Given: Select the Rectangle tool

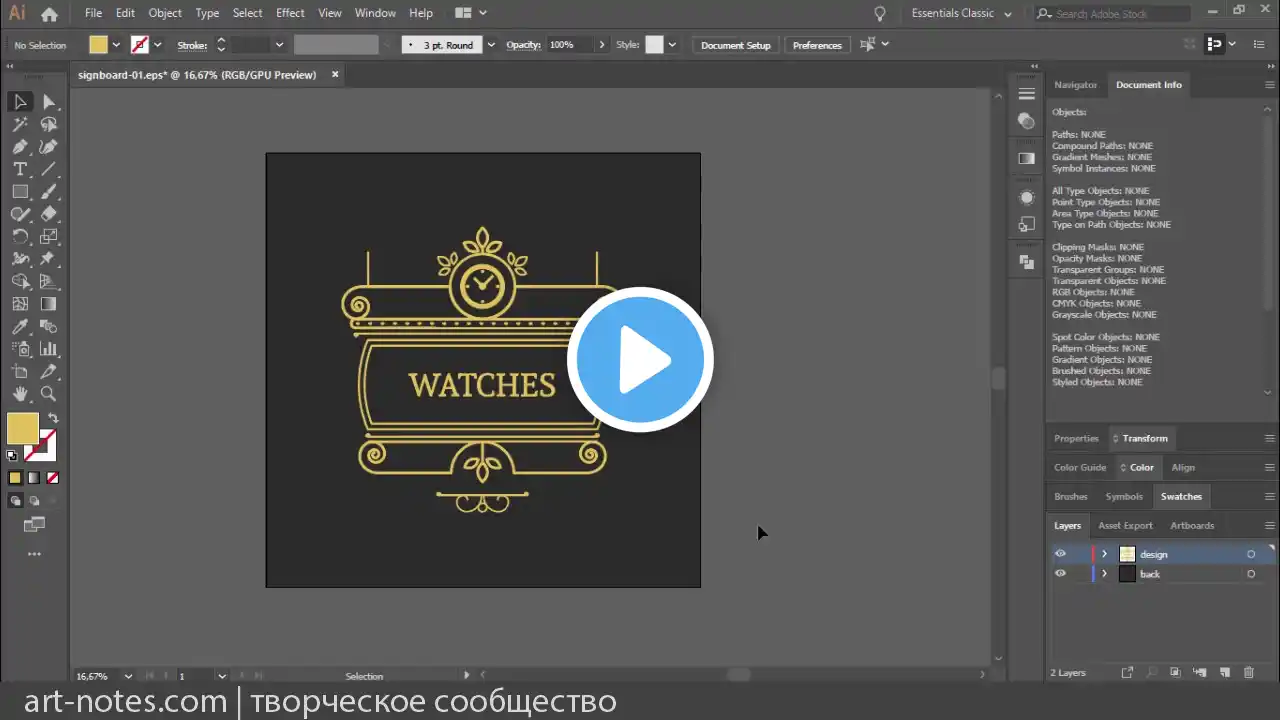Looking at the screenshot, I should pyautogui.click(x=20, y=192).
